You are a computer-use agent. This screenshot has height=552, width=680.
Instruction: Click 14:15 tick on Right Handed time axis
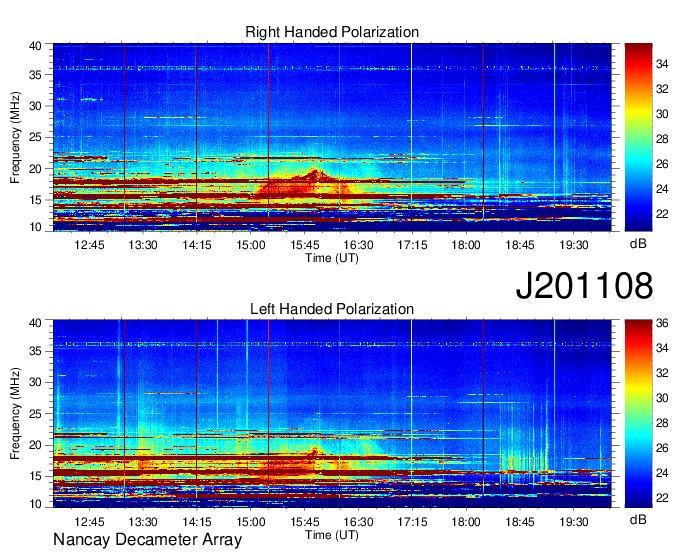(x=197, y=245)
